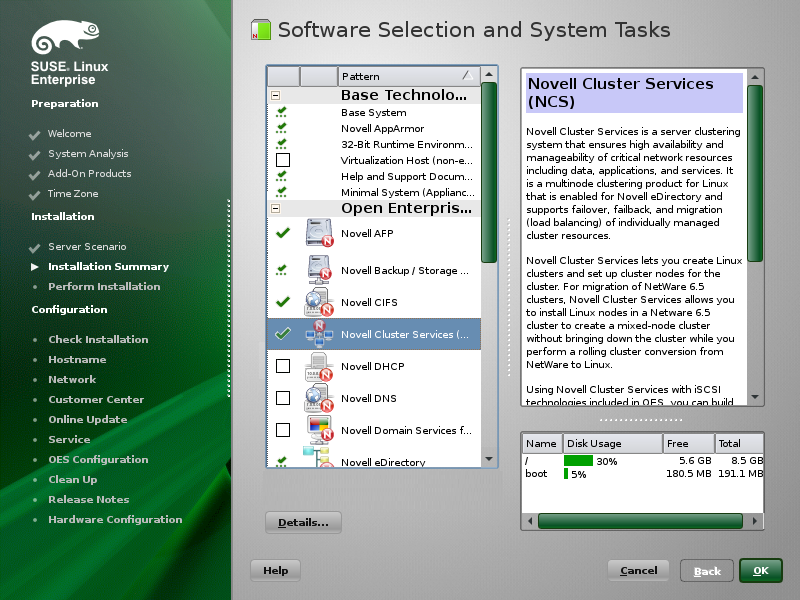The height and width of the screenshot is (600, 800).
Task: Click the Novell Cluster Services icon
Action: pyautogui.click(x=319, y=334)
